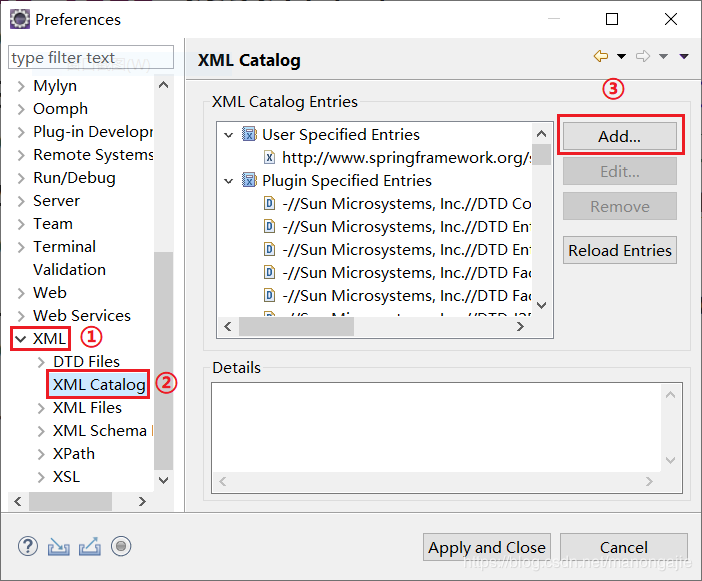Screen dimensions: 702x581
Task: Collapse Plugin Specified Entries node
Action: [x=229, y=181]
